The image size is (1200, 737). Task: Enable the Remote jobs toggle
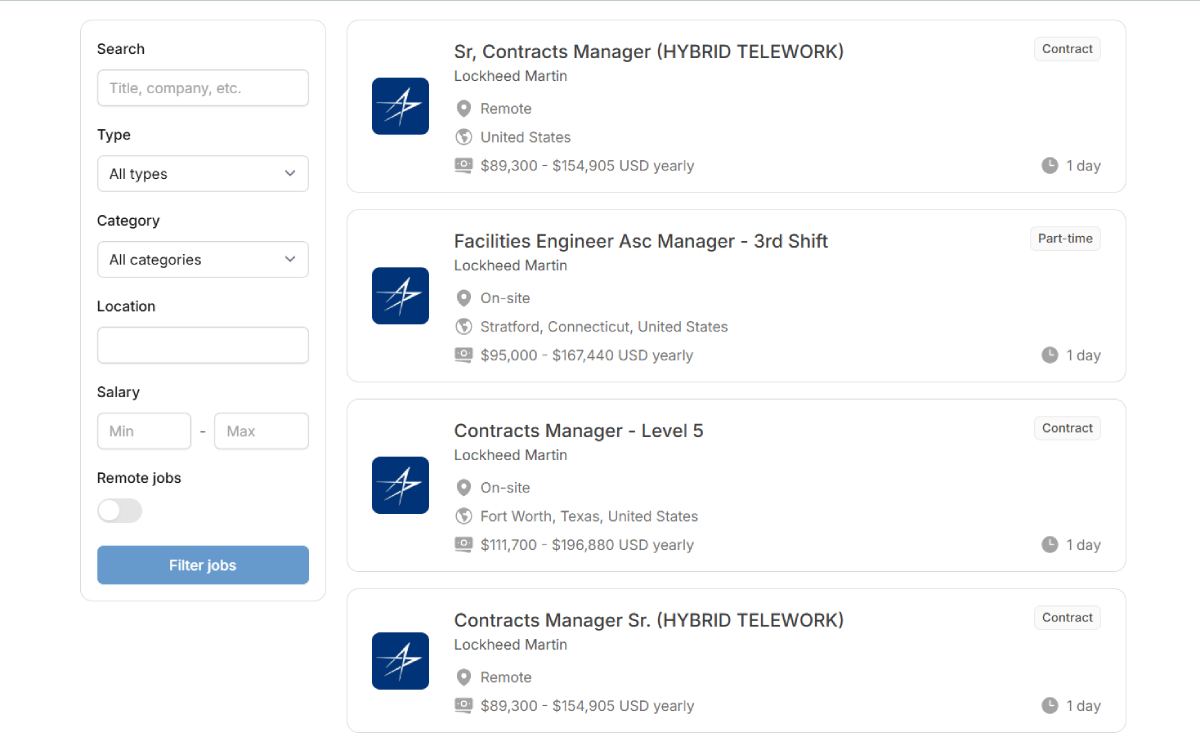tap(120, 511)
